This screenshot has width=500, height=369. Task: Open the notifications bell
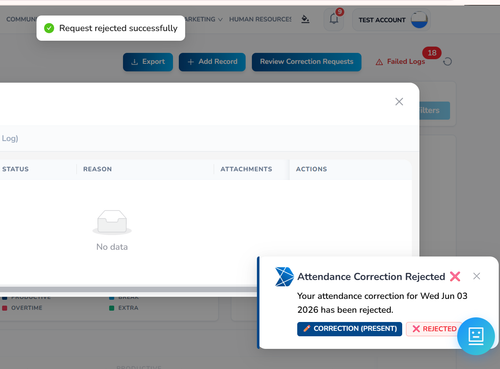click(334, 19)
